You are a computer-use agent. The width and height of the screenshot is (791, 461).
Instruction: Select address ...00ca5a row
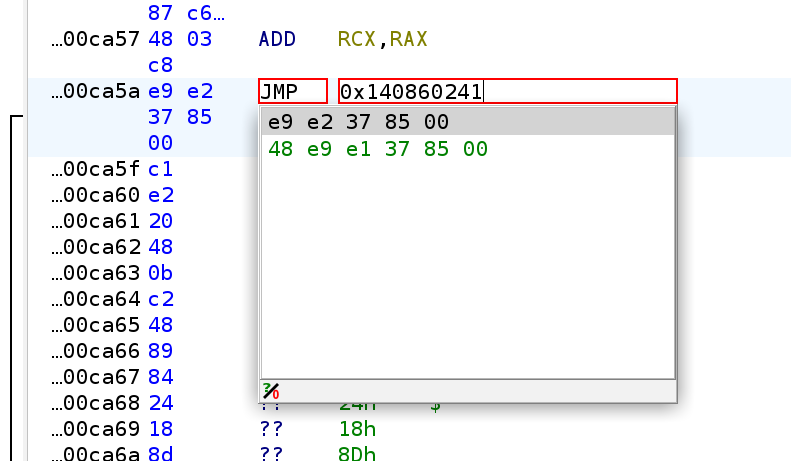[x=98, y=92]
